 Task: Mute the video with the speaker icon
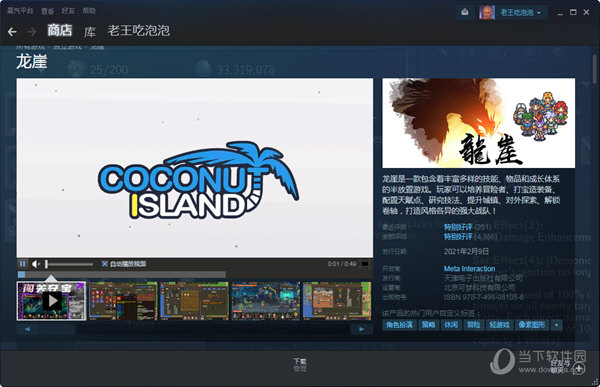click(x=36, y=264)
